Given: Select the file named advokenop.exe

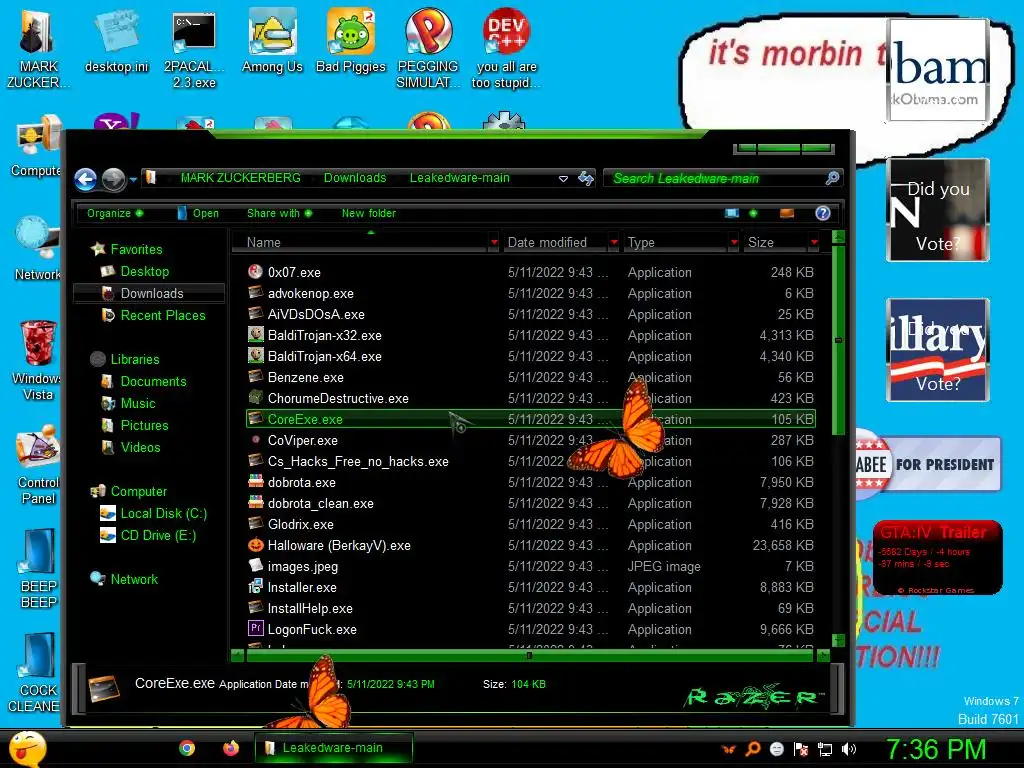Looking at the screenshot, I should coord(311,293).
